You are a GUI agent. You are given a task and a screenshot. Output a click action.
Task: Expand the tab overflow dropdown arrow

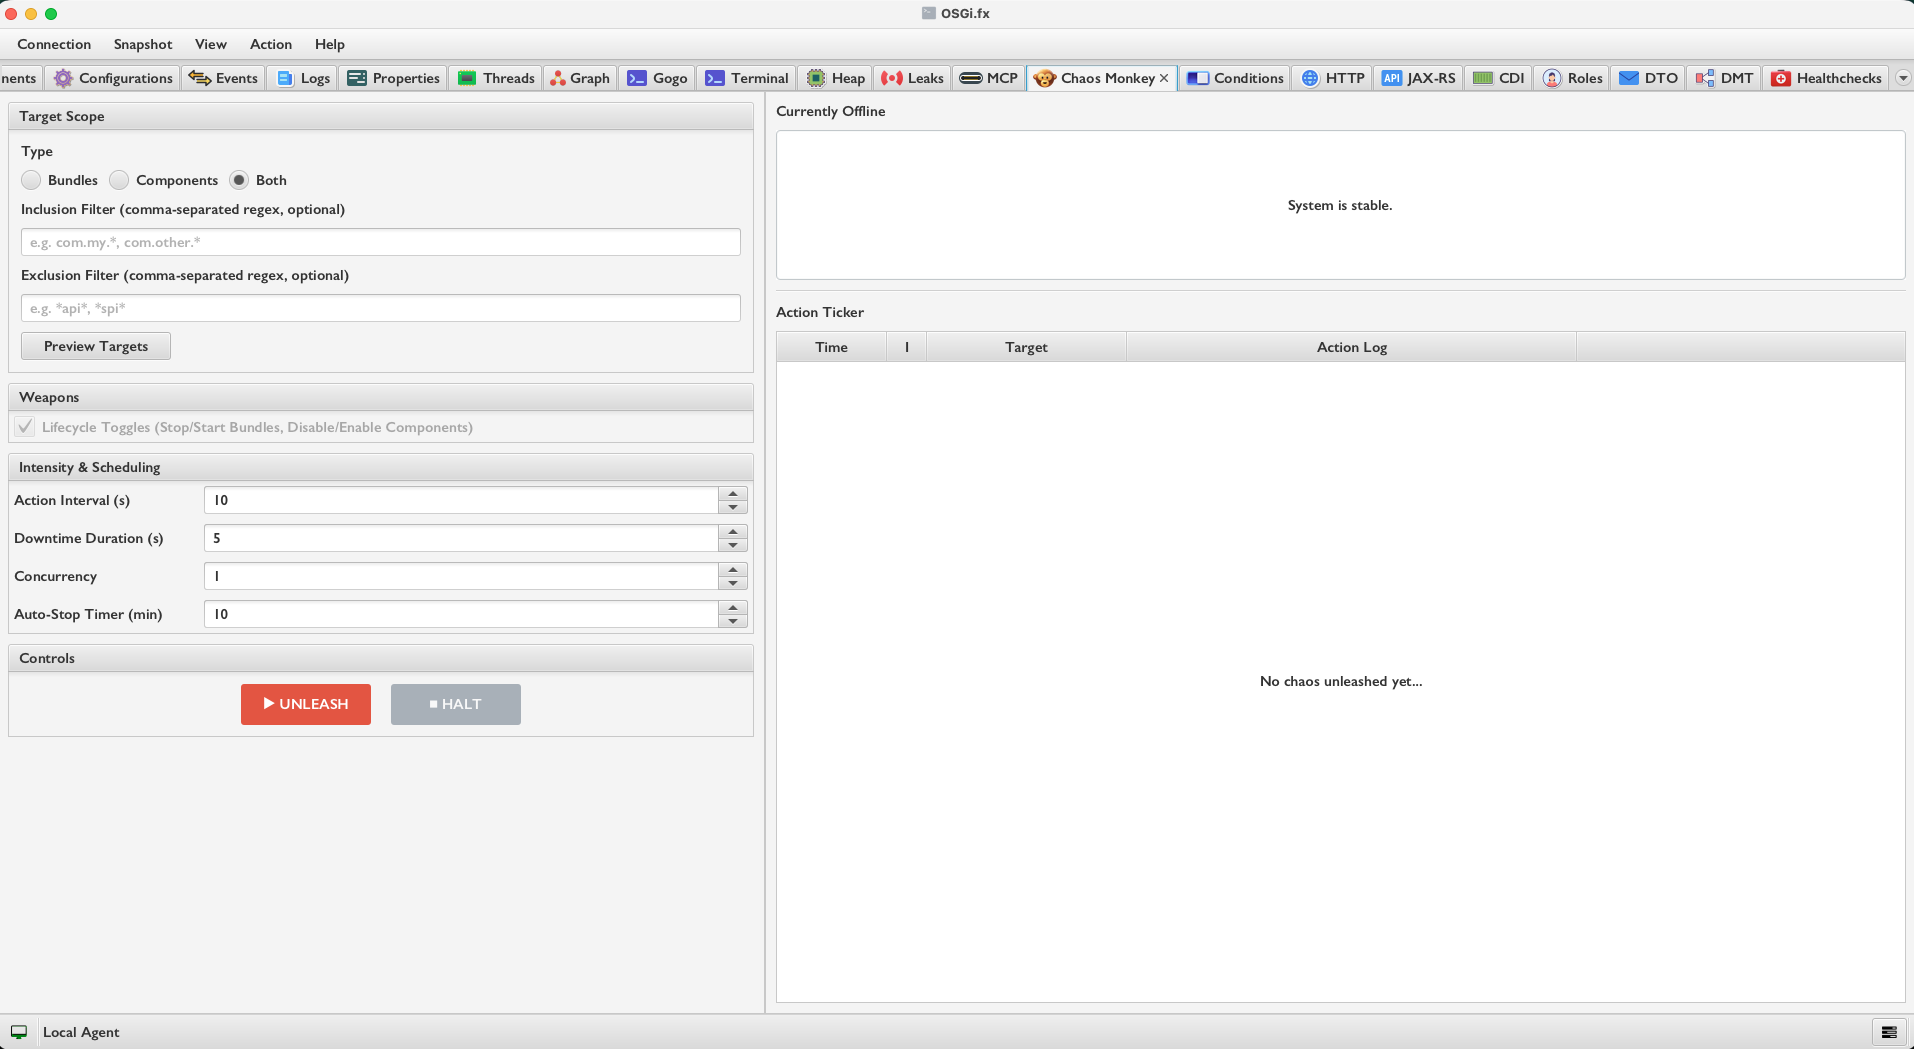[1903, 78]
